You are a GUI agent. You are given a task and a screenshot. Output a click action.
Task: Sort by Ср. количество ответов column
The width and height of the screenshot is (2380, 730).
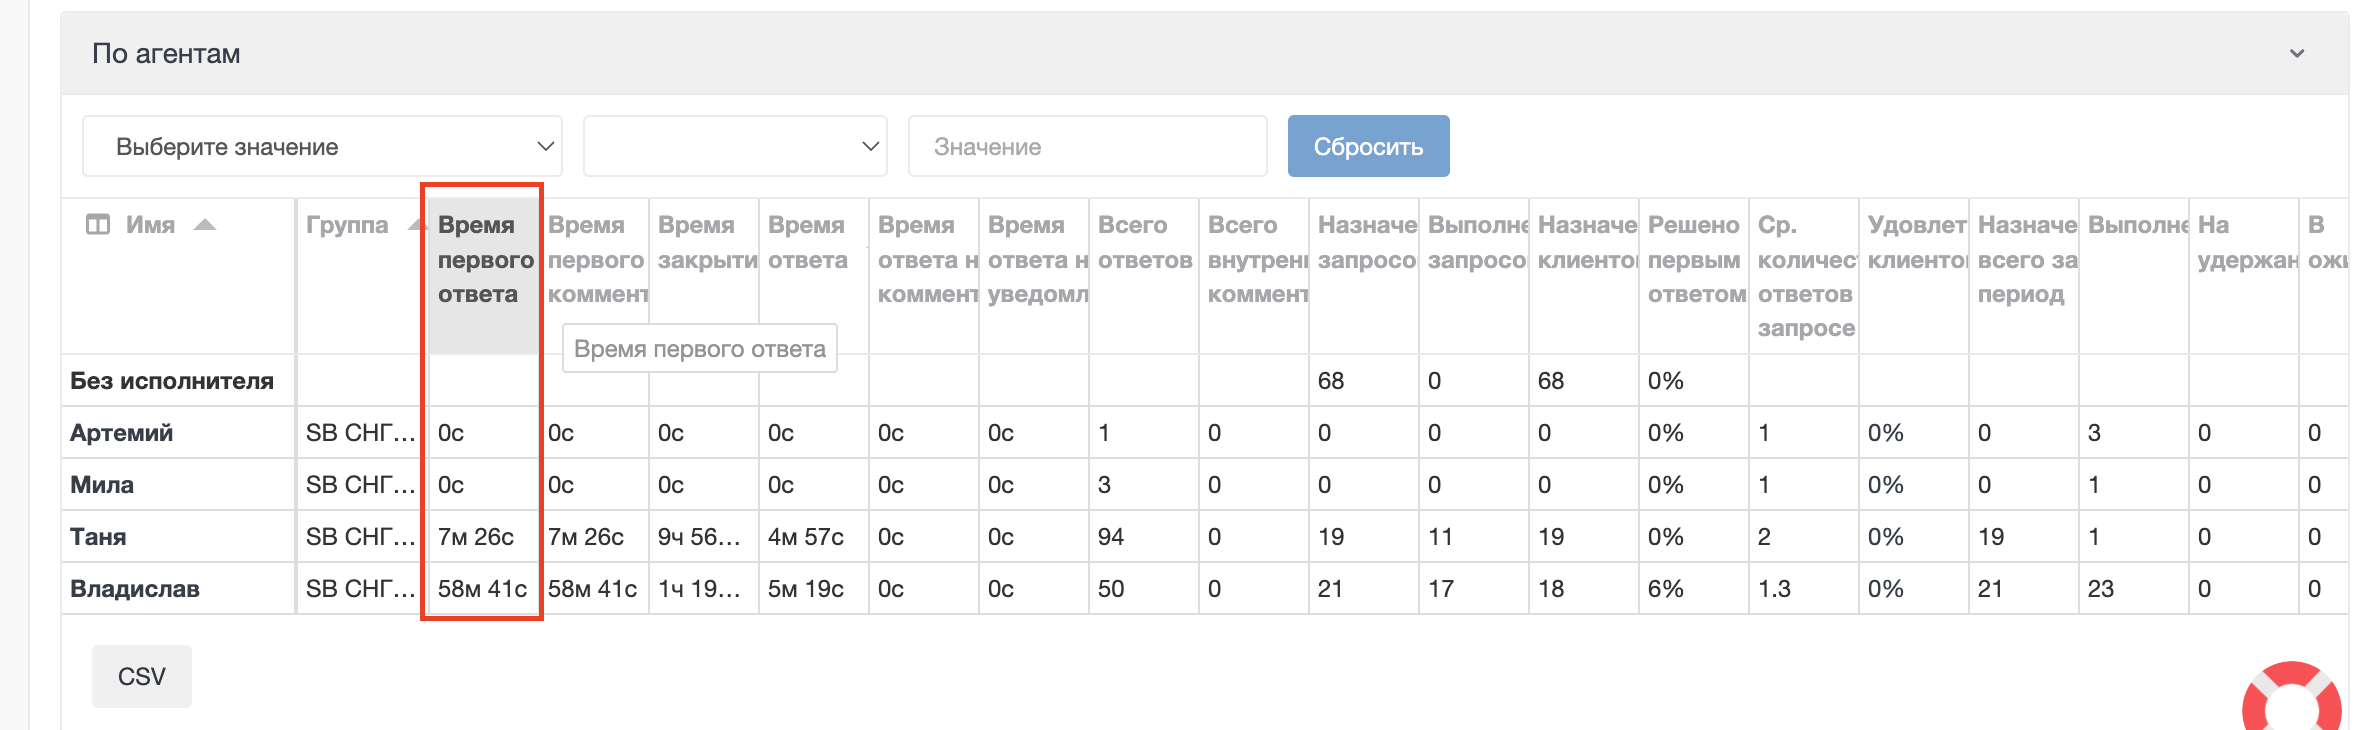click(x=1805, y=276)
